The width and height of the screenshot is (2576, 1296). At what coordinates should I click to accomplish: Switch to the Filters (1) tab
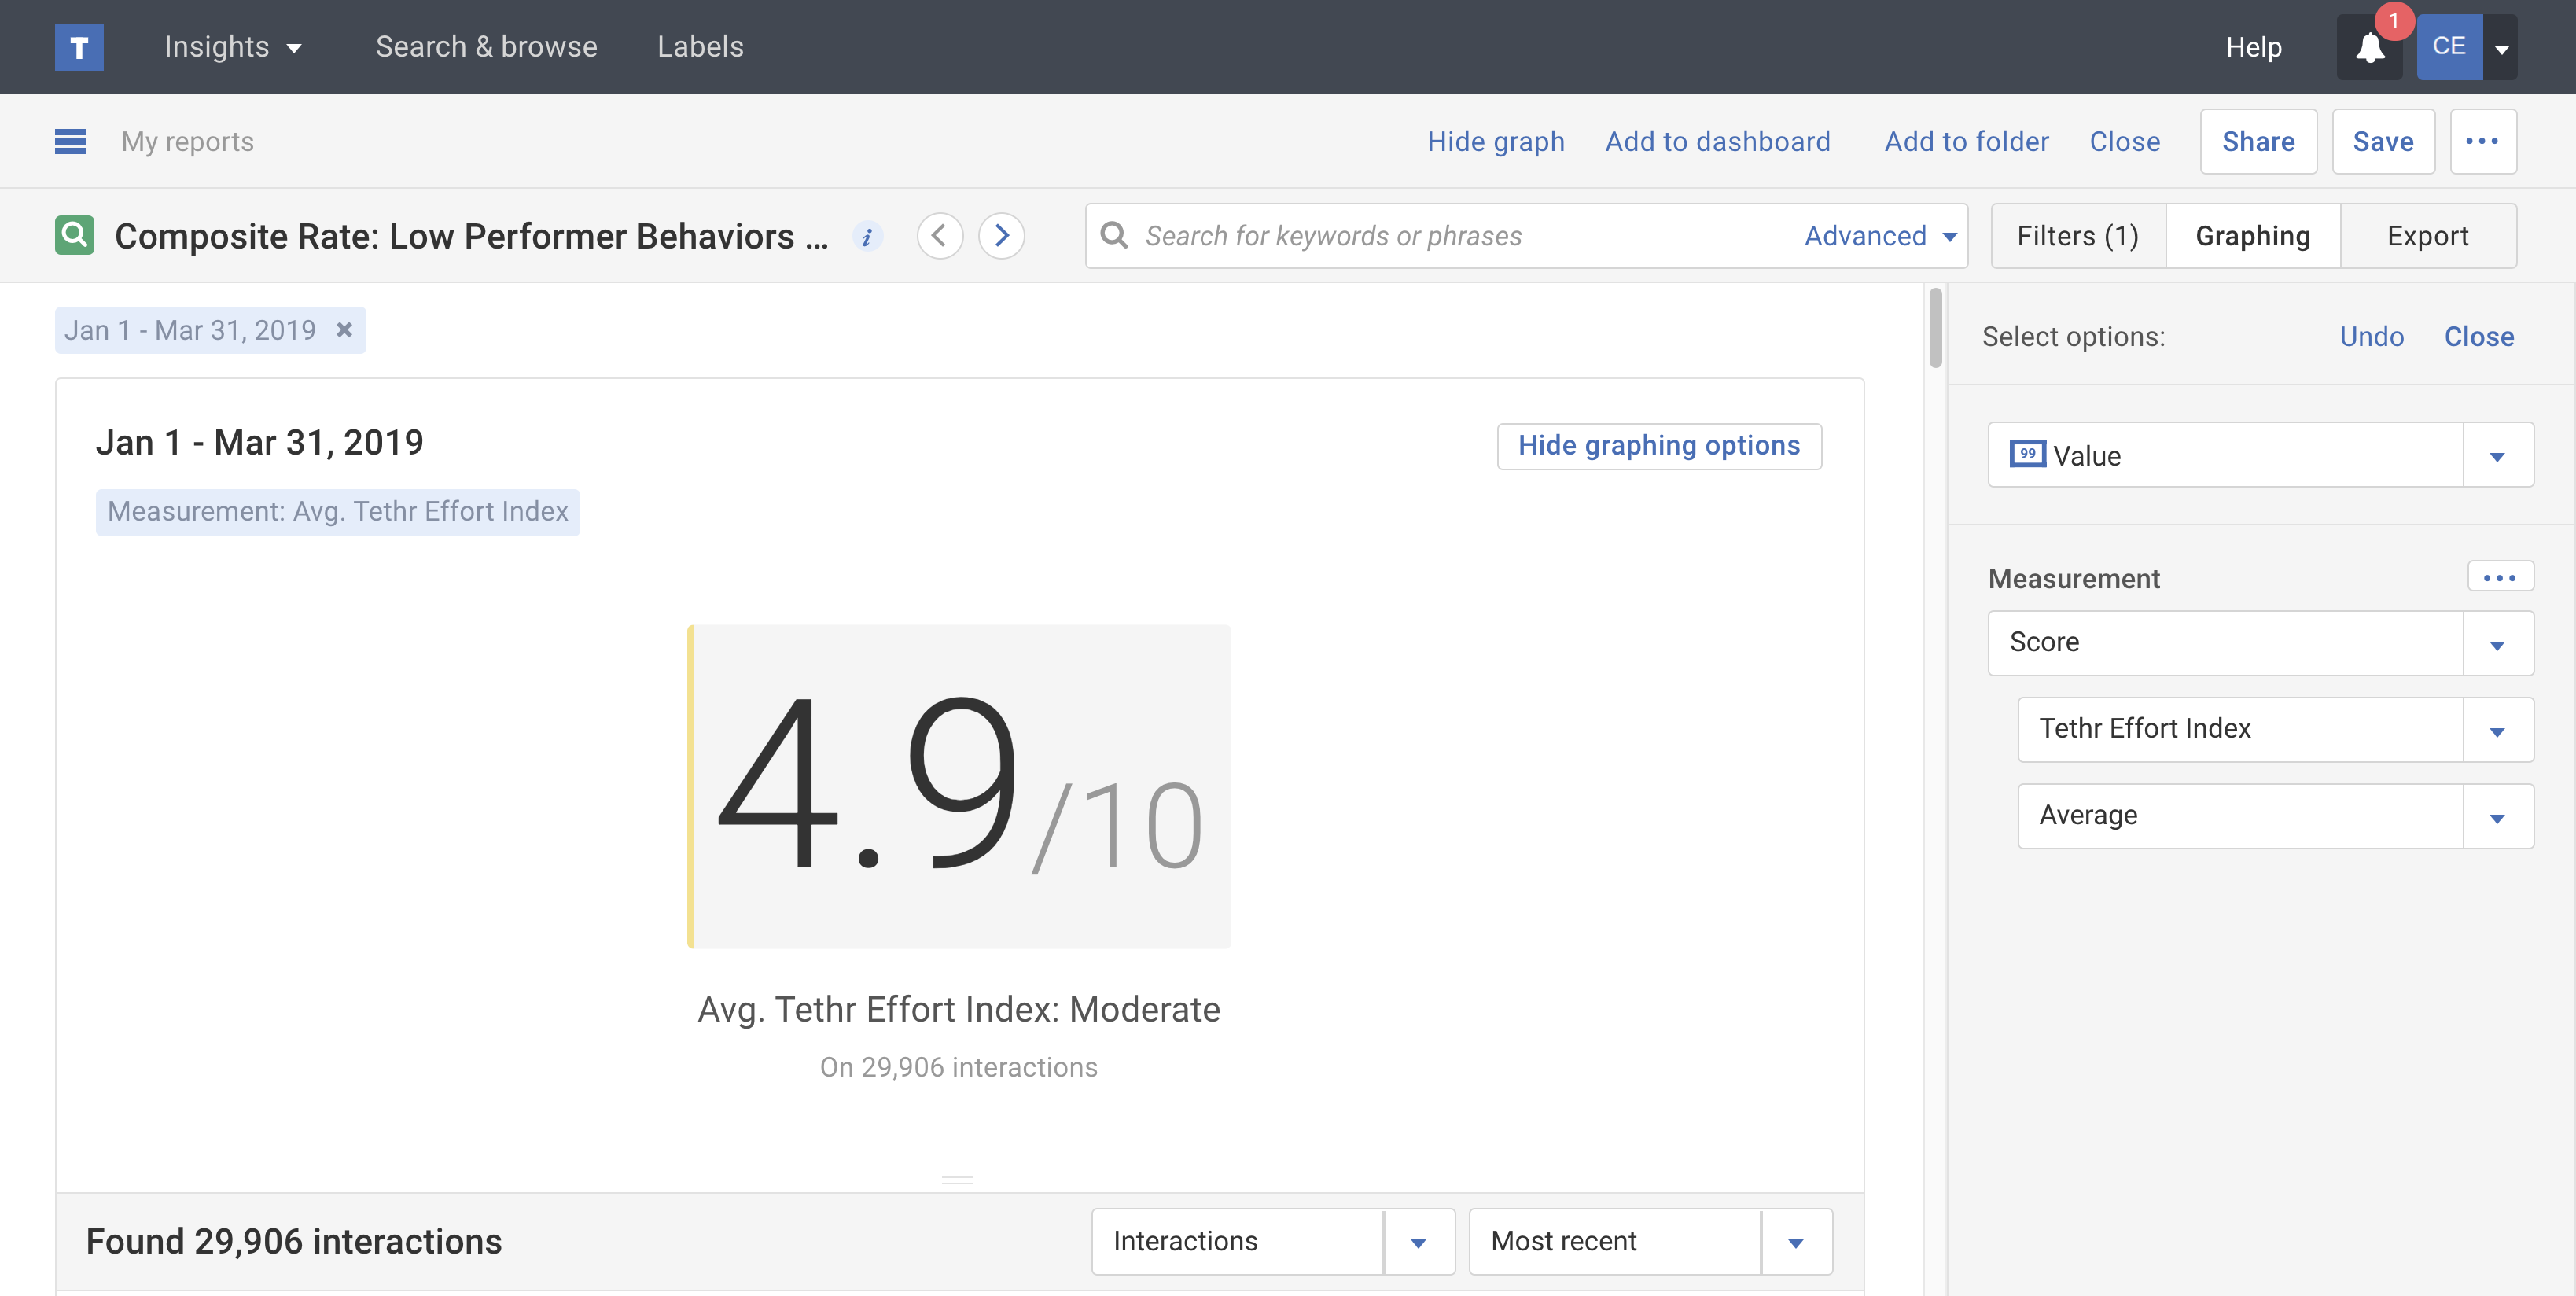2077,236
